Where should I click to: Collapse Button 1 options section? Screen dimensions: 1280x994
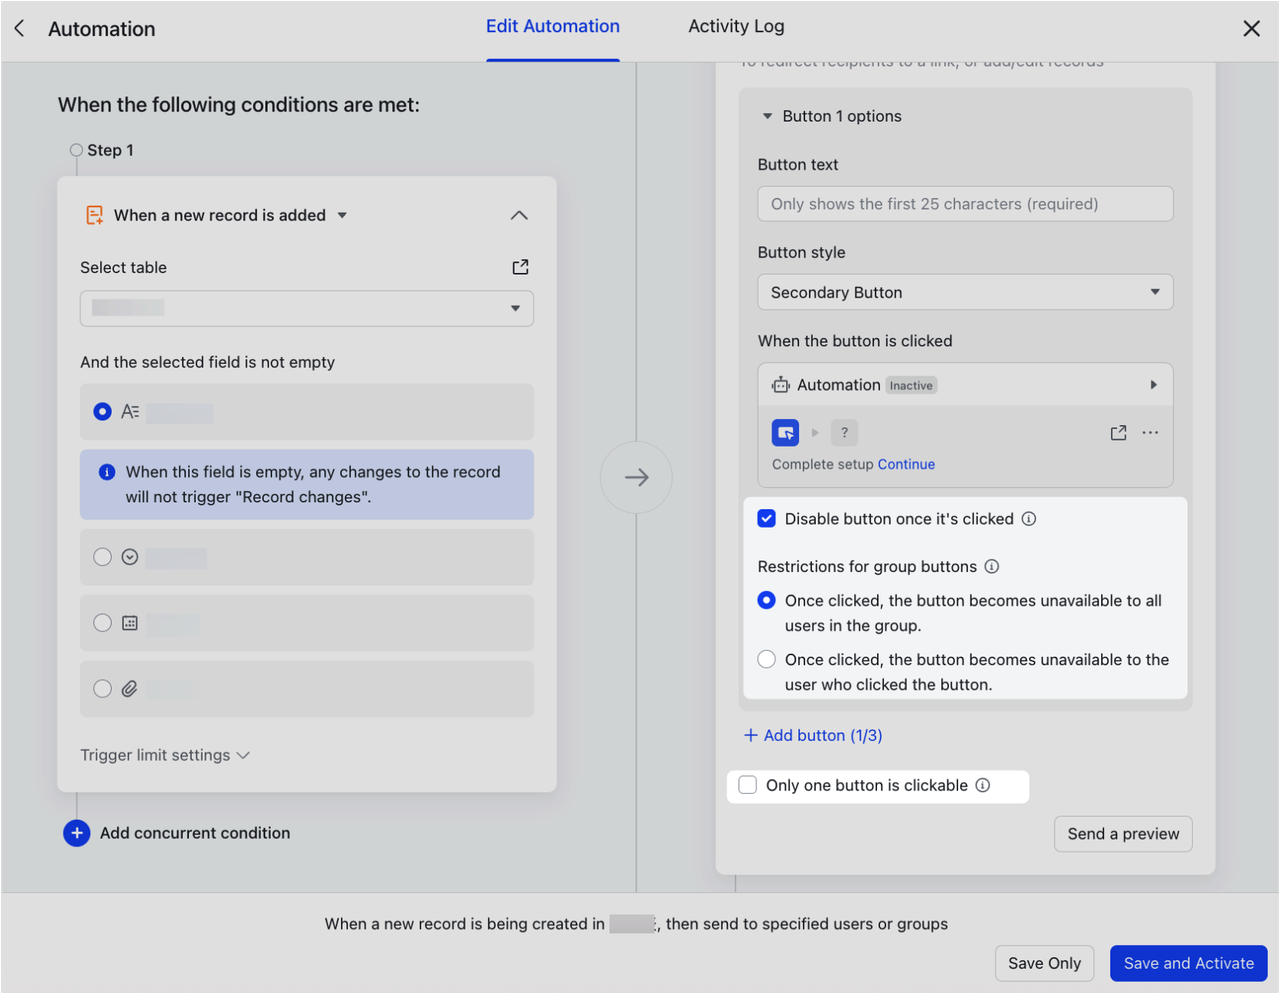pos(767,116)
